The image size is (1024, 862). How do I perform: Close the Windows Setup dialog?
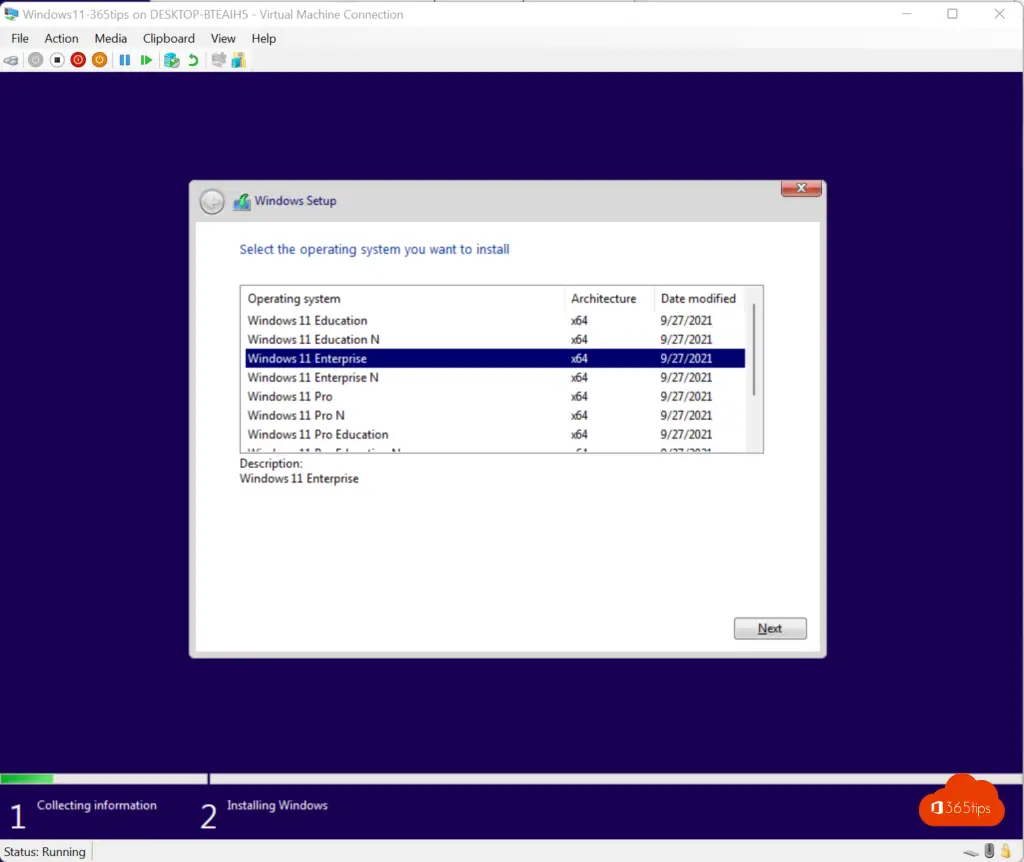tap(801, 188)
